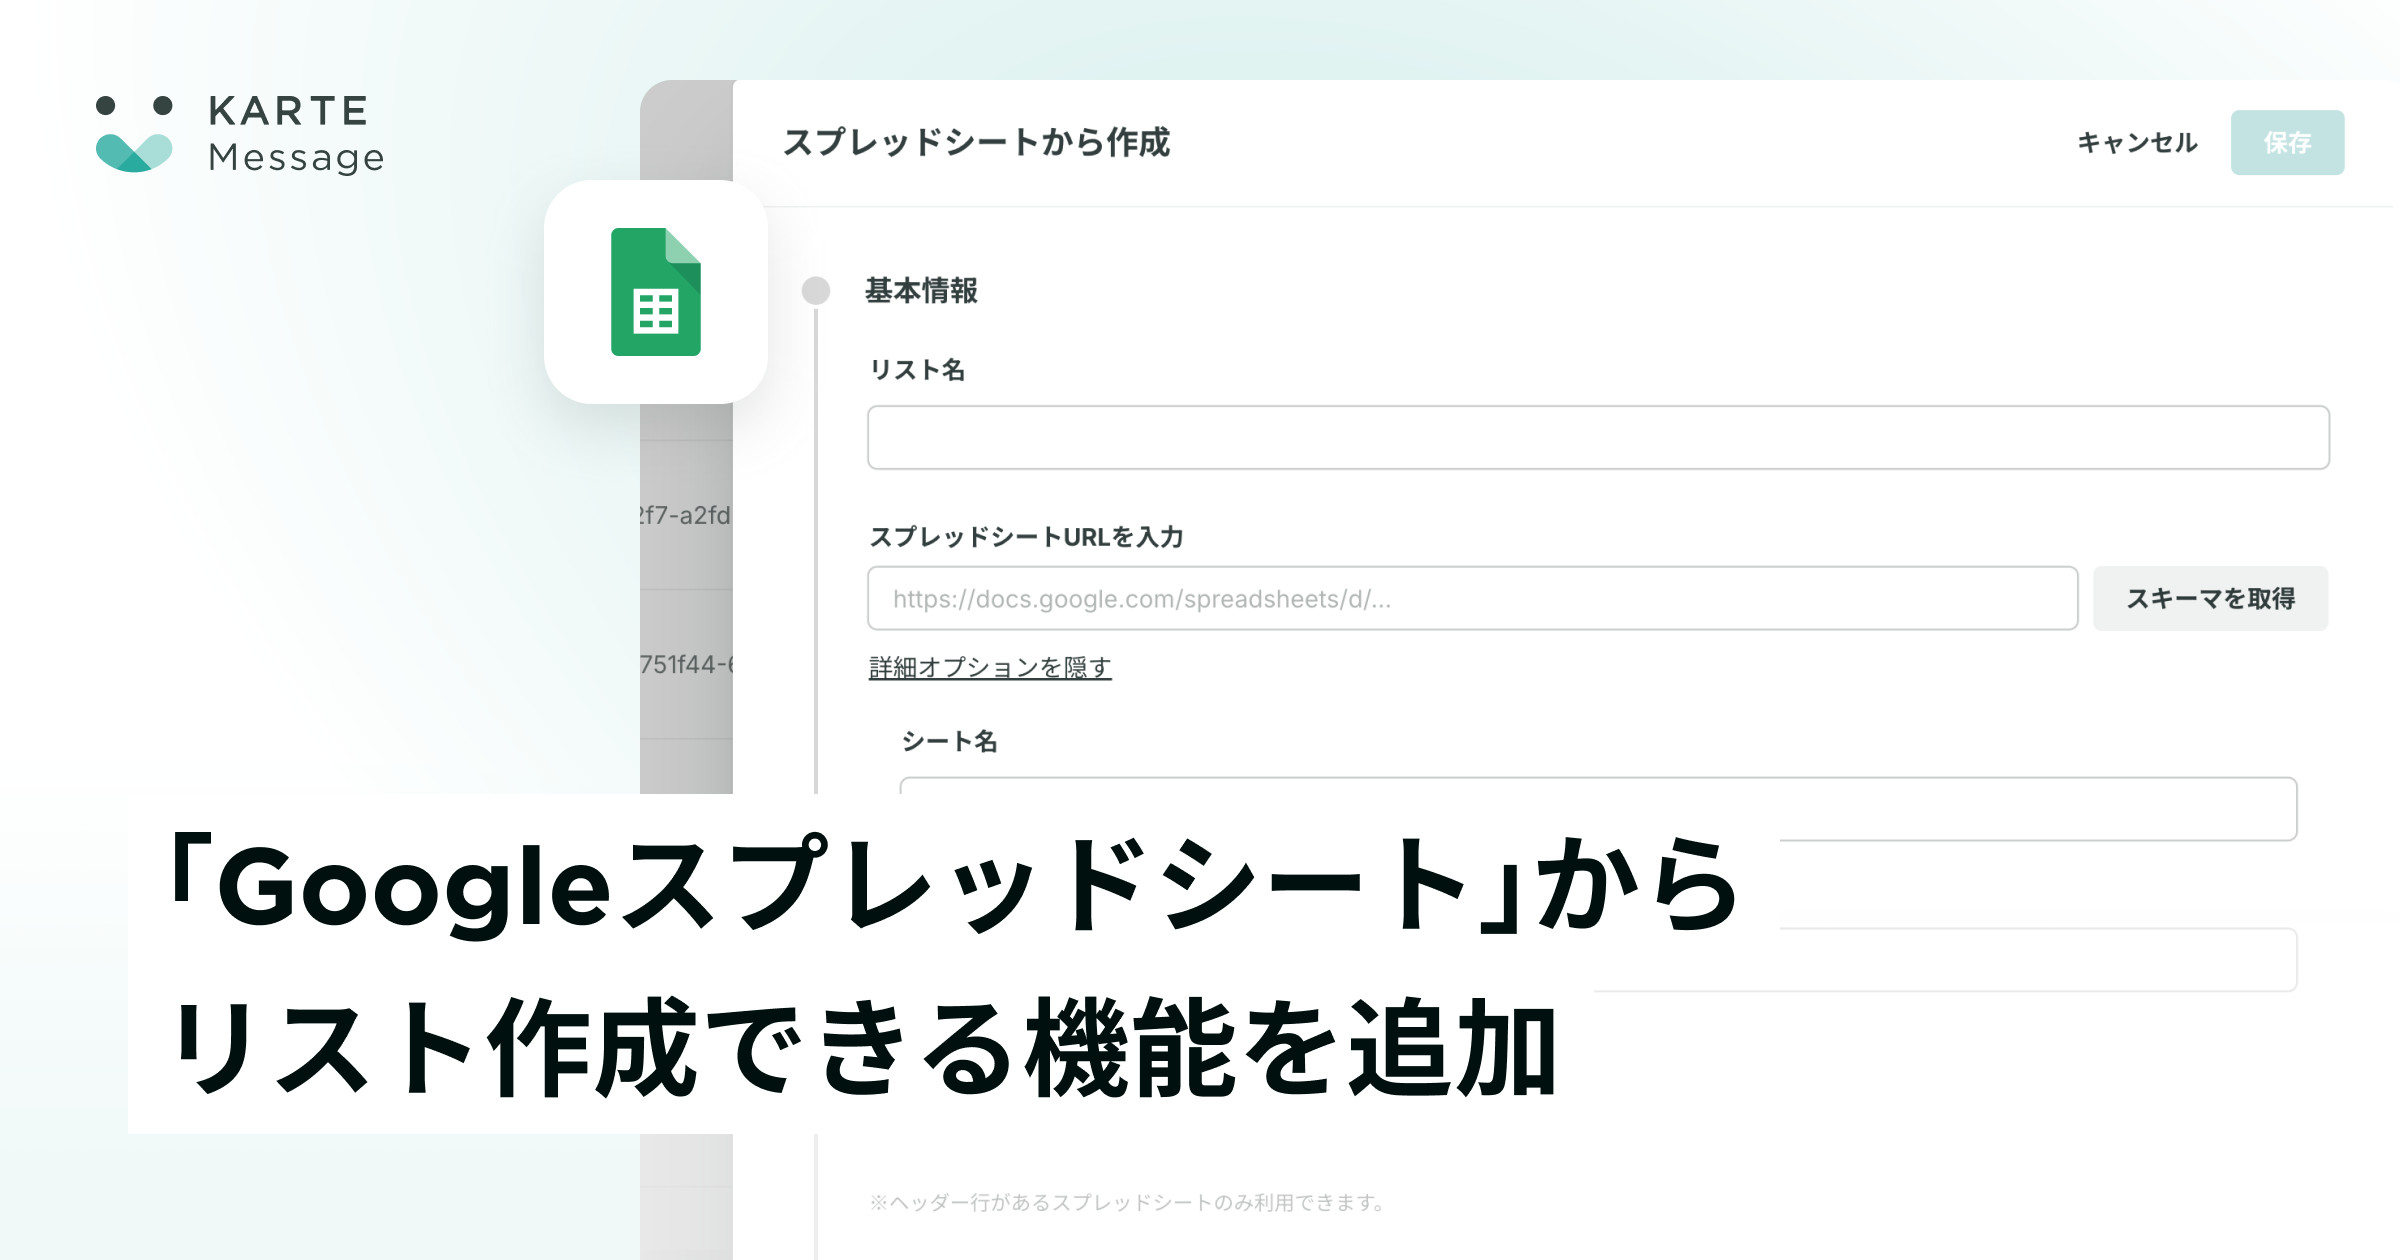The image size is (2400, 1260).
Task: Click the 基本情報 section heading
Action: tap(921, 291)
